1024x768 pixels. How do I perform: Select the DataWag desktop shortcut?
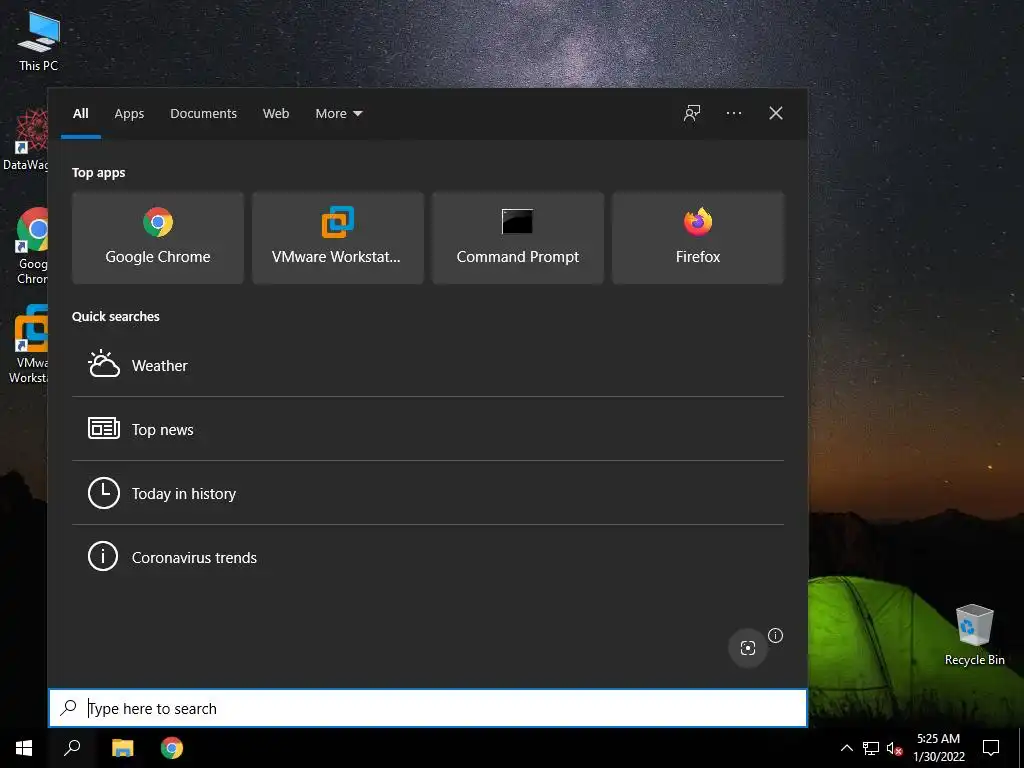(x=25, y=140)
